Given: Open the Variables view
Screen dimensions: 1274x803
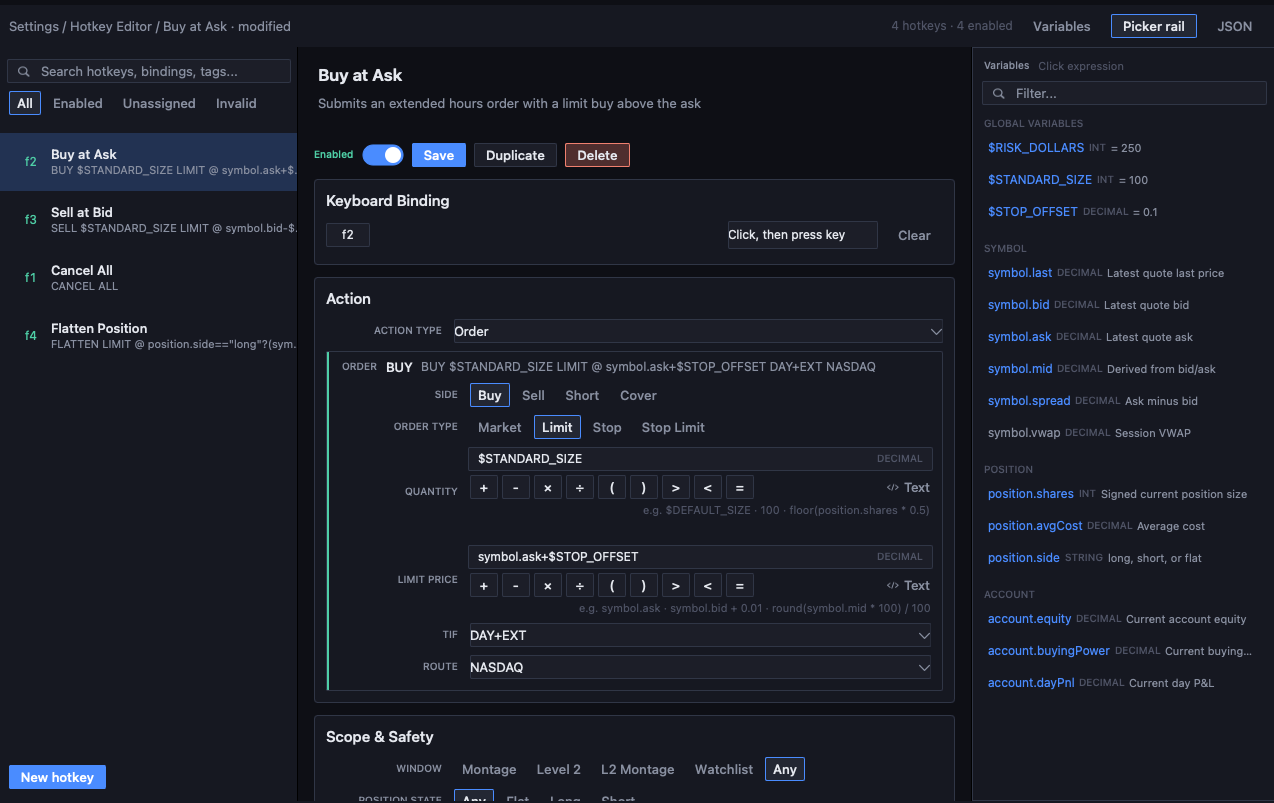Looking at the screenshot, I should click(1061, 26).
